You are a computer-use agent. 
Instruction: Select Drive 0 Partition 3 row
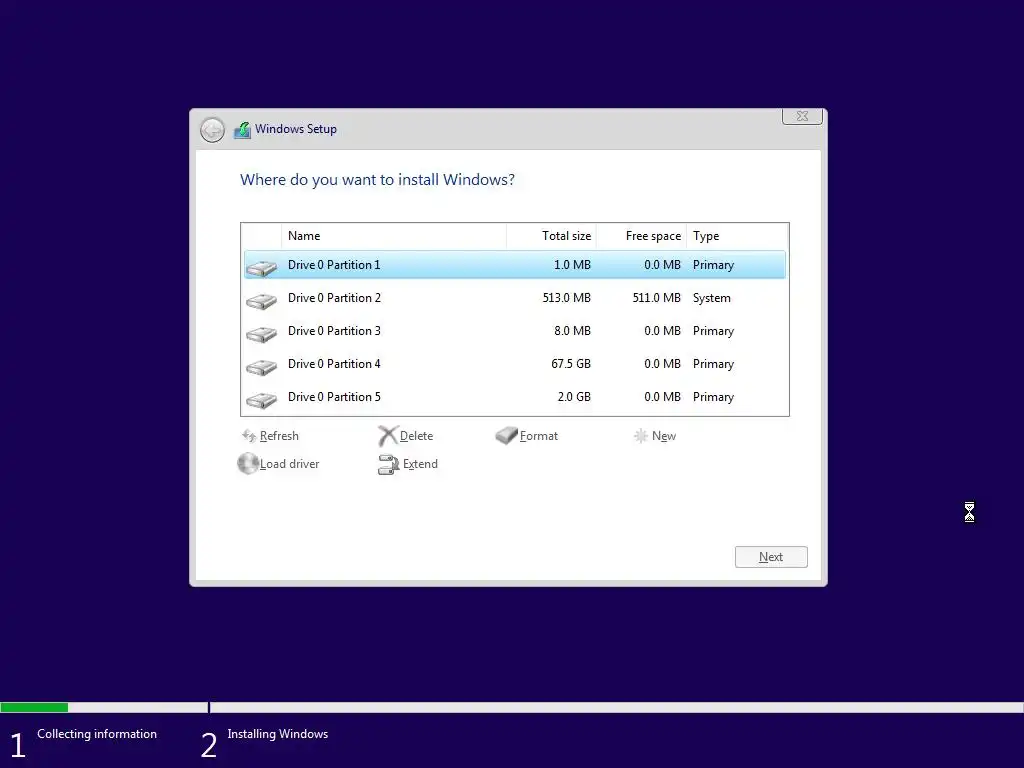click(515, 331)
